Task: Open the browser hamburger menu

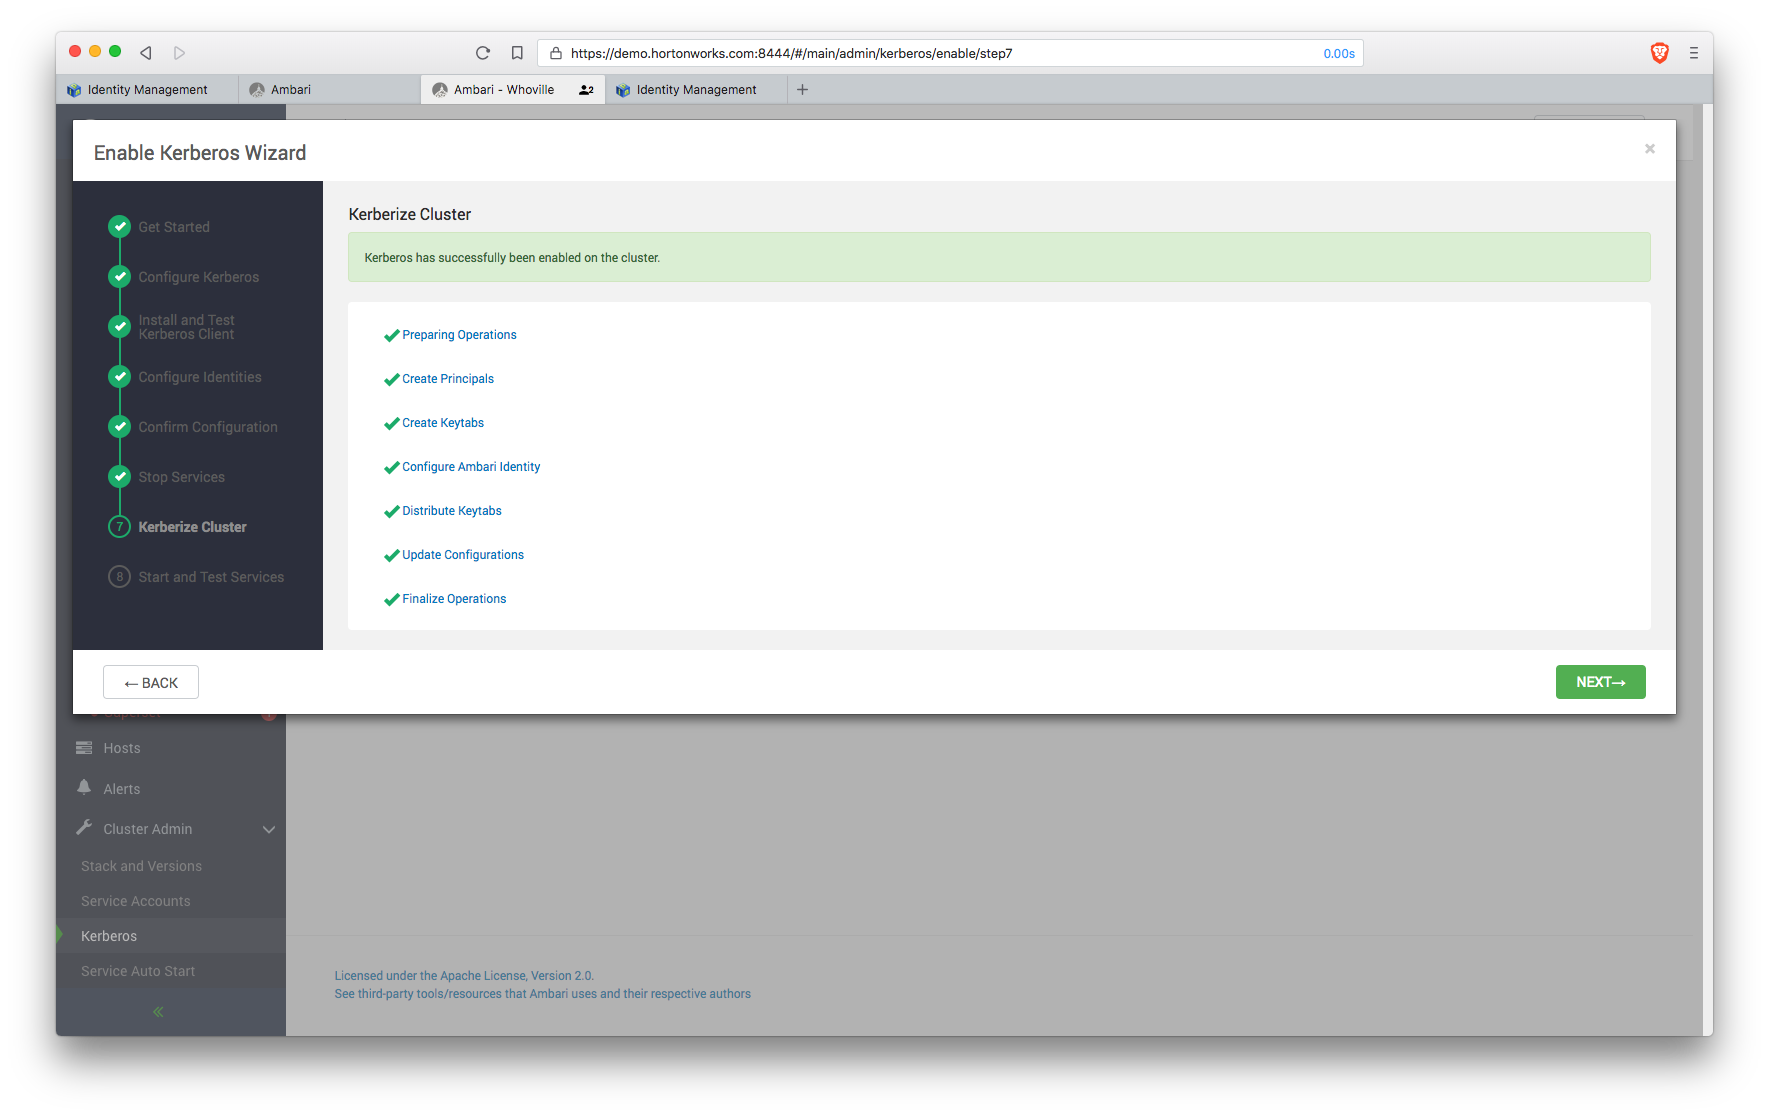Action: 1694,53
